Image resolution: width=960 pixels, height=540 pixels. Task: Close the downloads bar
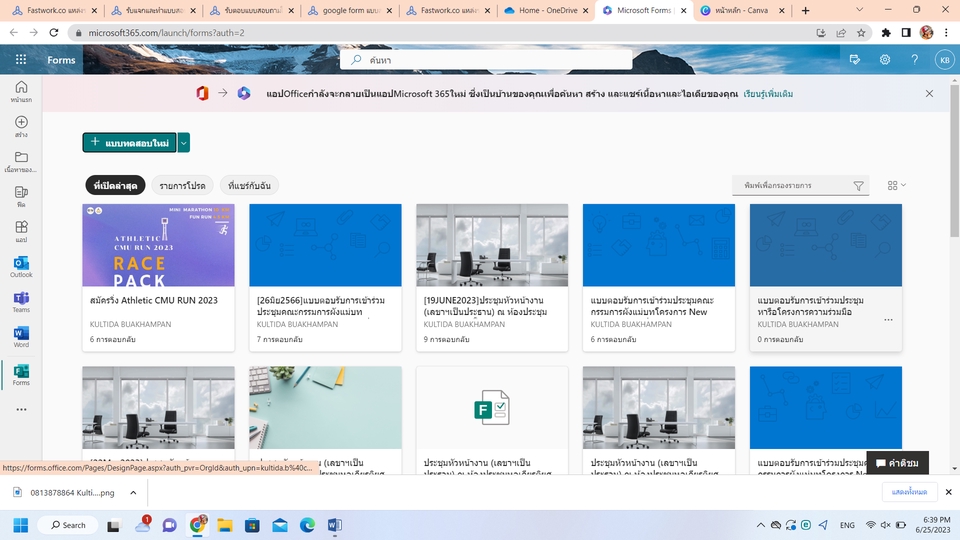[x=948, y=492]
